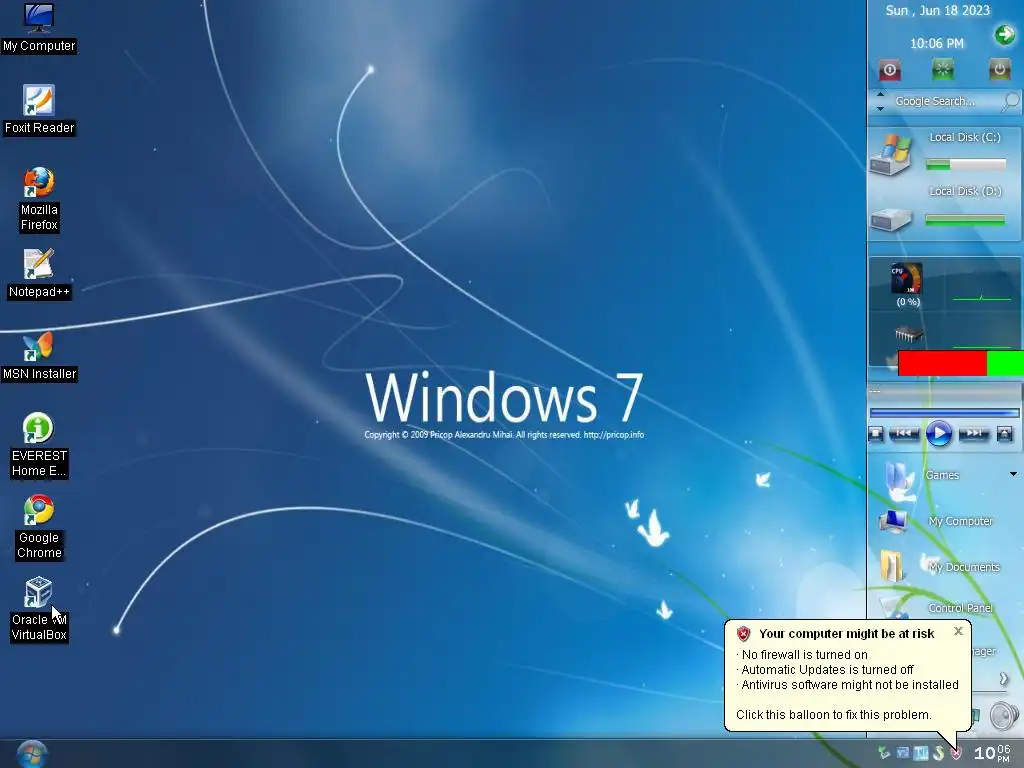Click the chevron arrow at the sidebar bottom

pyautogui.click(x=1004, y=679)
